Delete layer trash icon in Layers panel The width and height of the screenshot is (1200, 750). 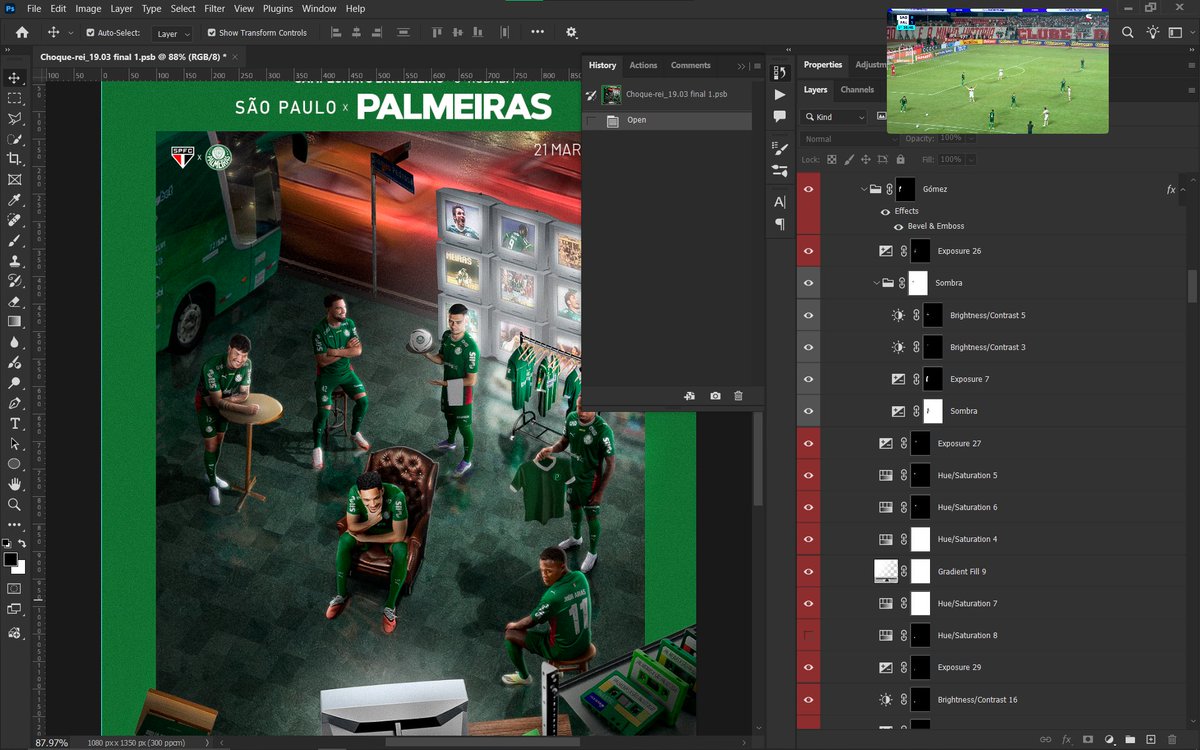tap(1172, 739)
